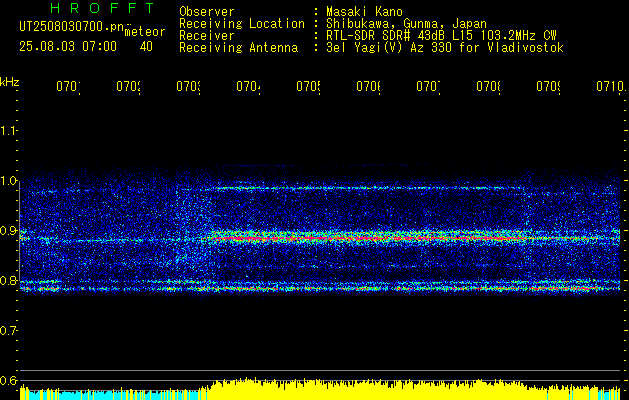
Task: Click the 0710 time marker
Action: point(610,87)
